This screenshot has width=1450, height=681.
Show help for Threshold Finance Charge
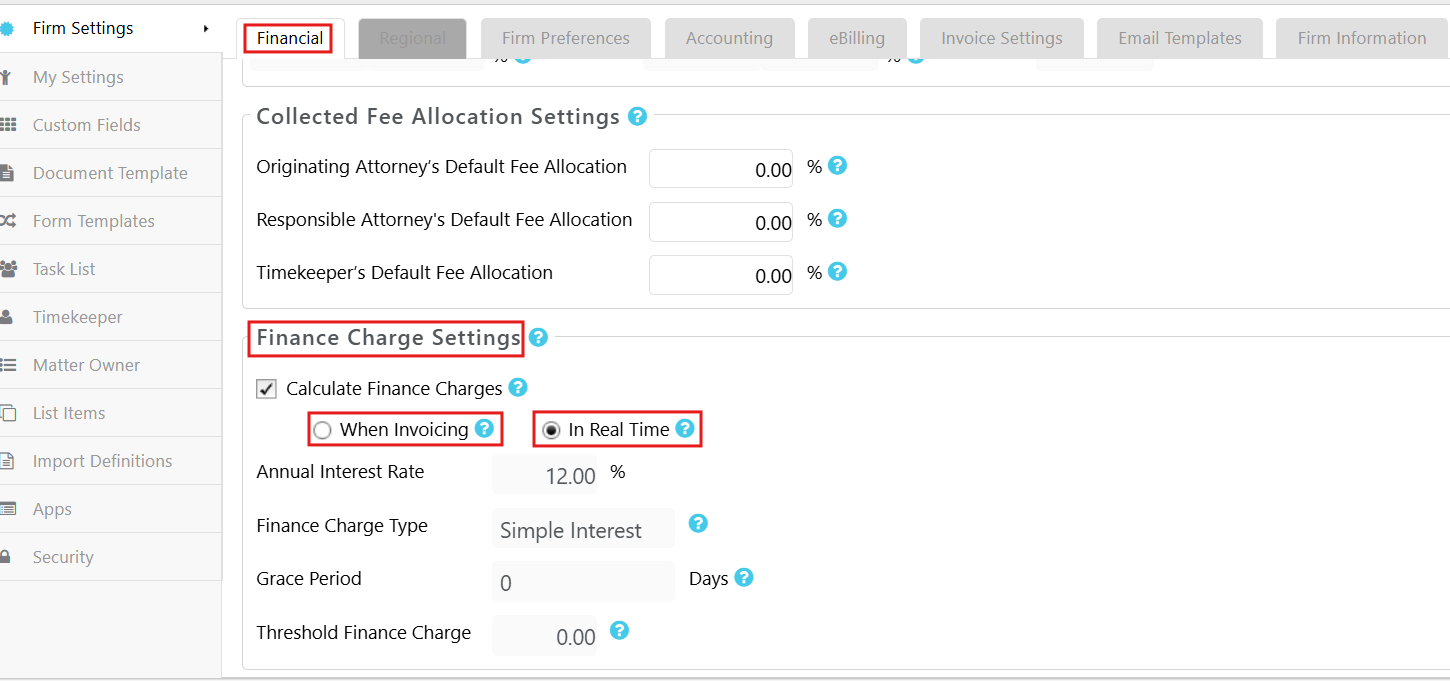pos(619,630)
